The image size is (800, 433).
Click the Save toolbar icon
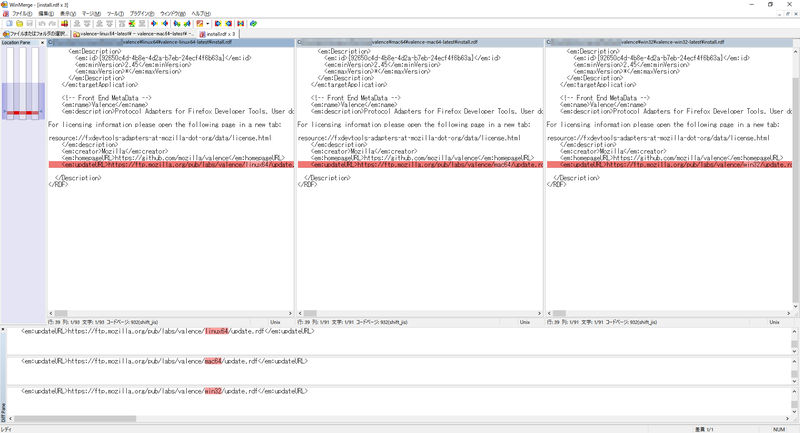click(30, 23)
